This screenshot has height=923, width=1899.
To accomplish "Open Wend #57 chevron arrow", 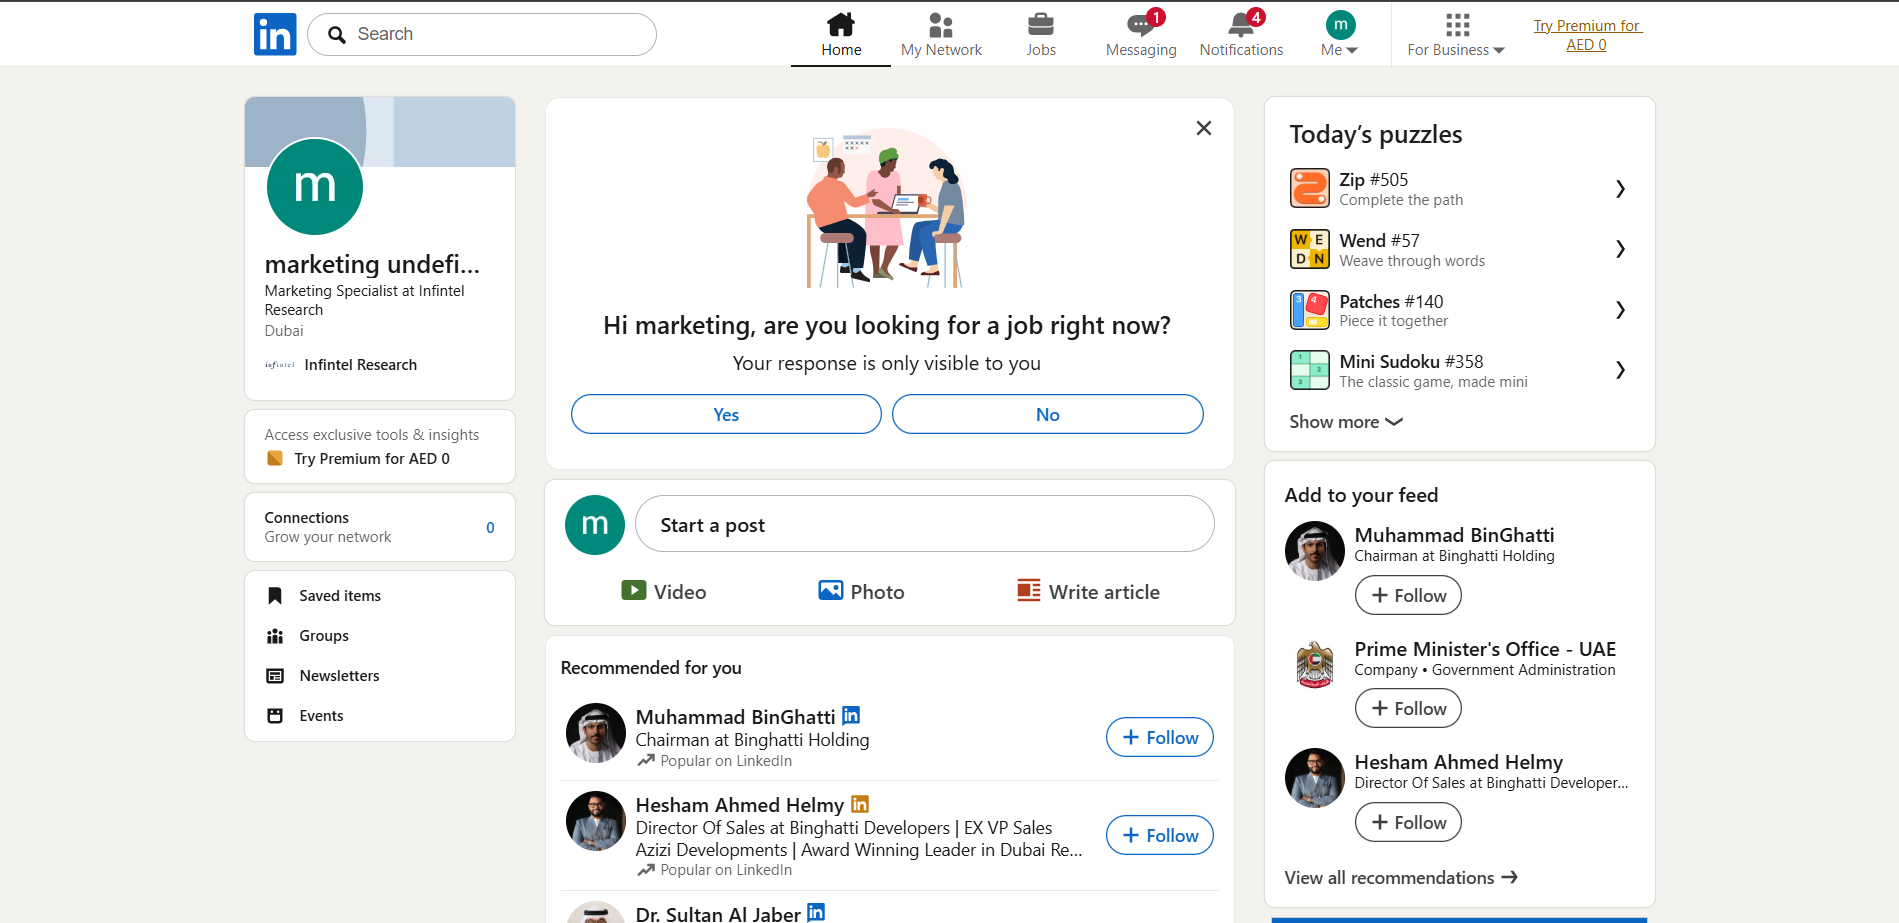I will [x=1620, y=249].
